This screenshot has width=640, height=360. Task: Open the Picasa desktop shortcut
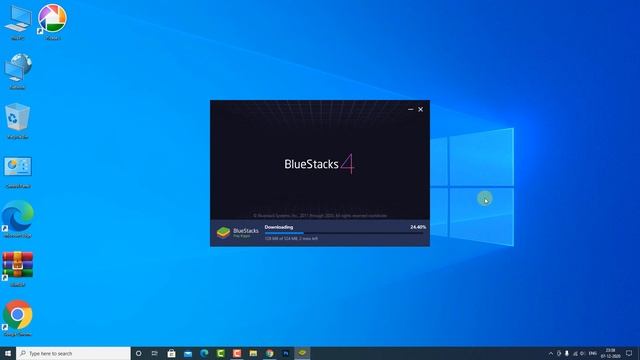pos(52,22)
